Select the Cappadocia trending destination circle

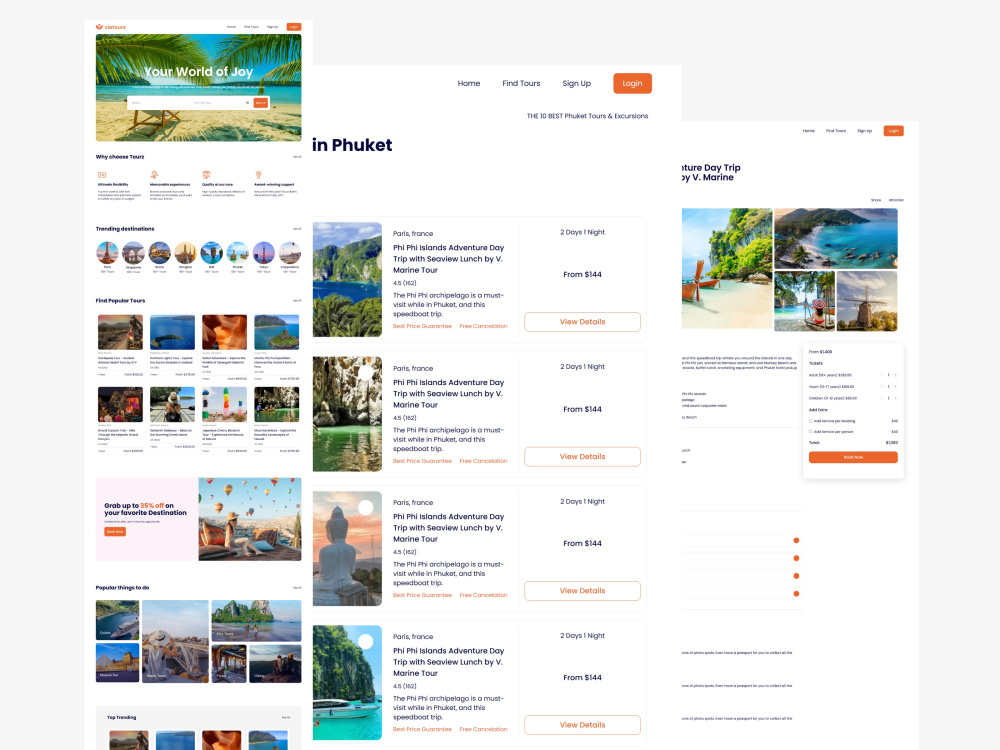[x=290, y=253]
